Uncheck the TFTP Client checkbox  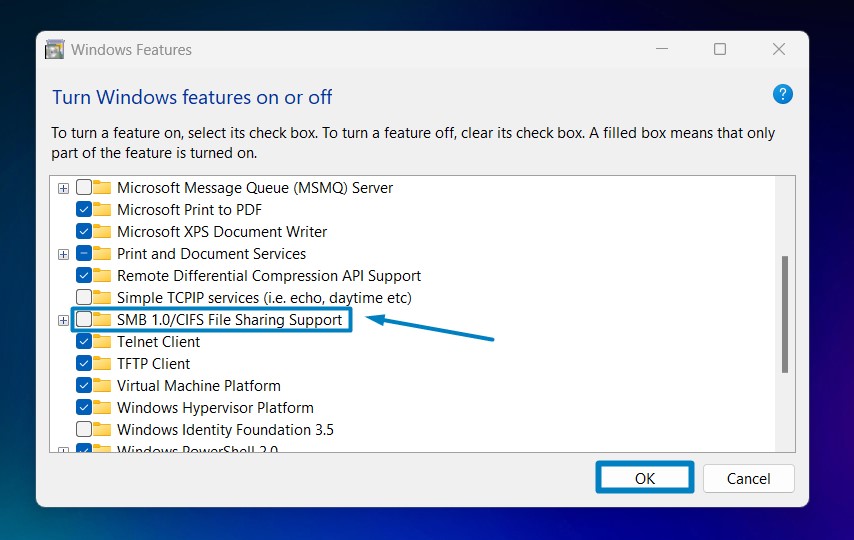click(84, 363)
